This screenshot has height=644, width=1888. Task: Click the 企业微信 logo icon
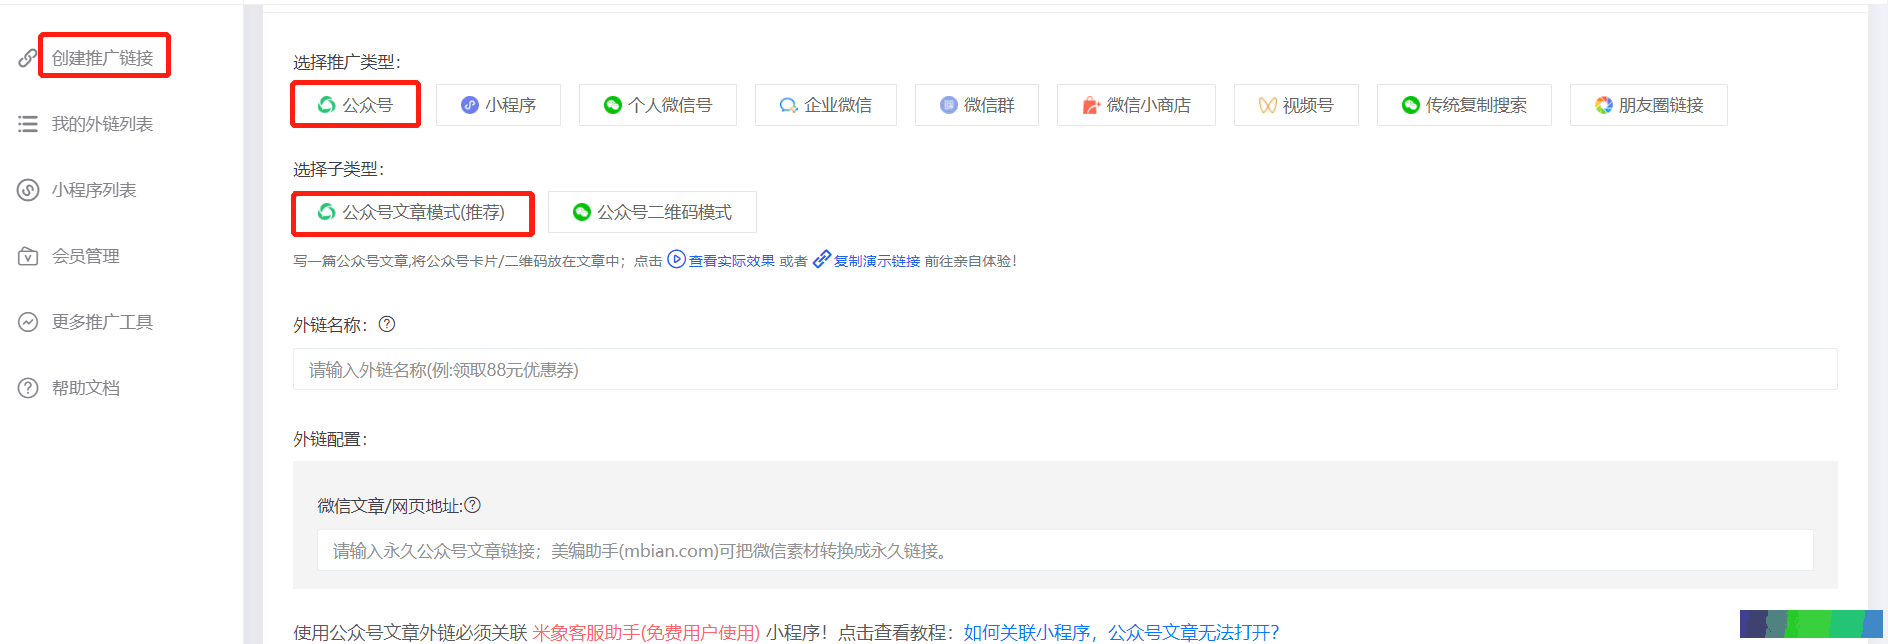(x=789, y=105)
